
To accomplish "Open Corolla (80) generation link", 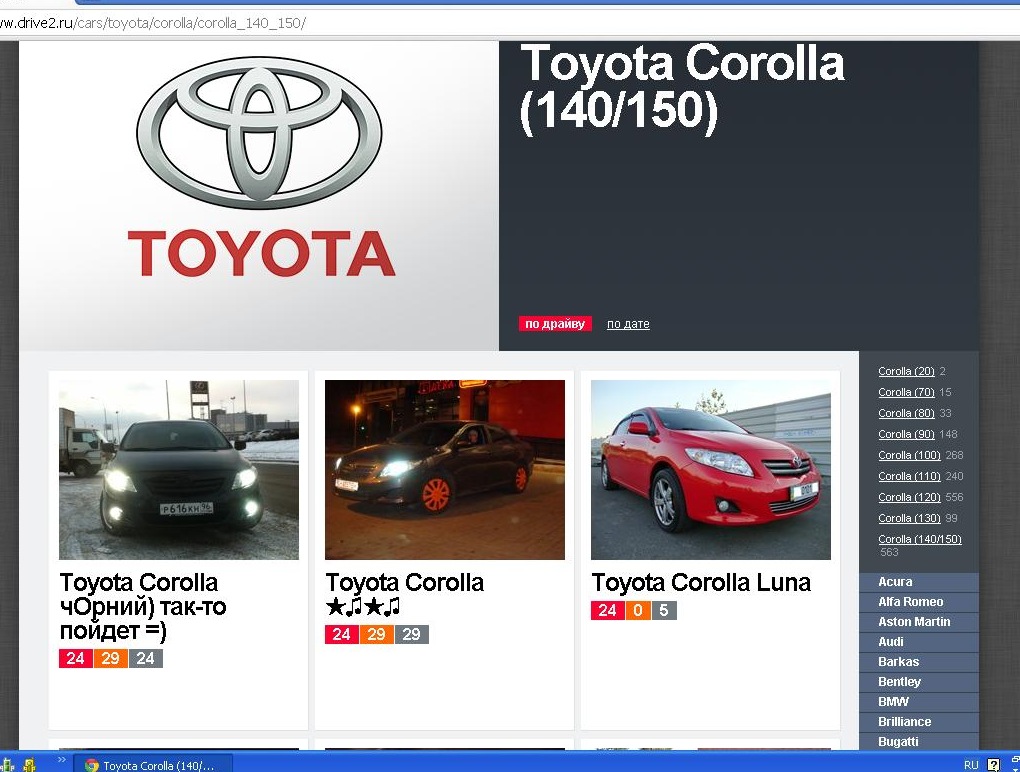I will 906,413.
